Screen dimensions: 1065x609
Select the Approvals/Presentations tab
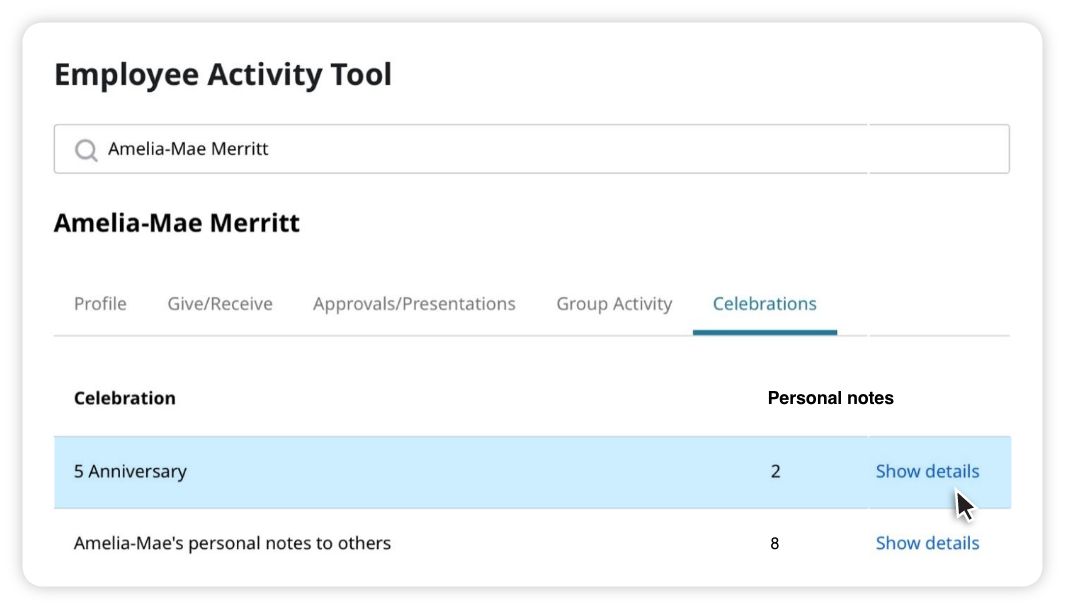tap(414, 304)
